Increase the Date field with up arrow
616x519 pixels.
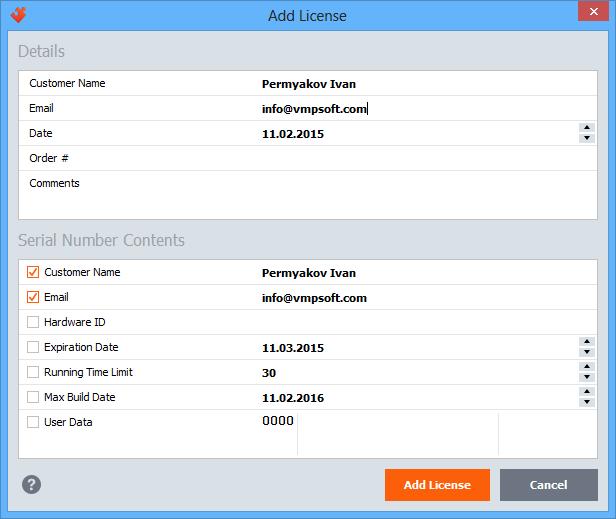(x=587, y=128)
